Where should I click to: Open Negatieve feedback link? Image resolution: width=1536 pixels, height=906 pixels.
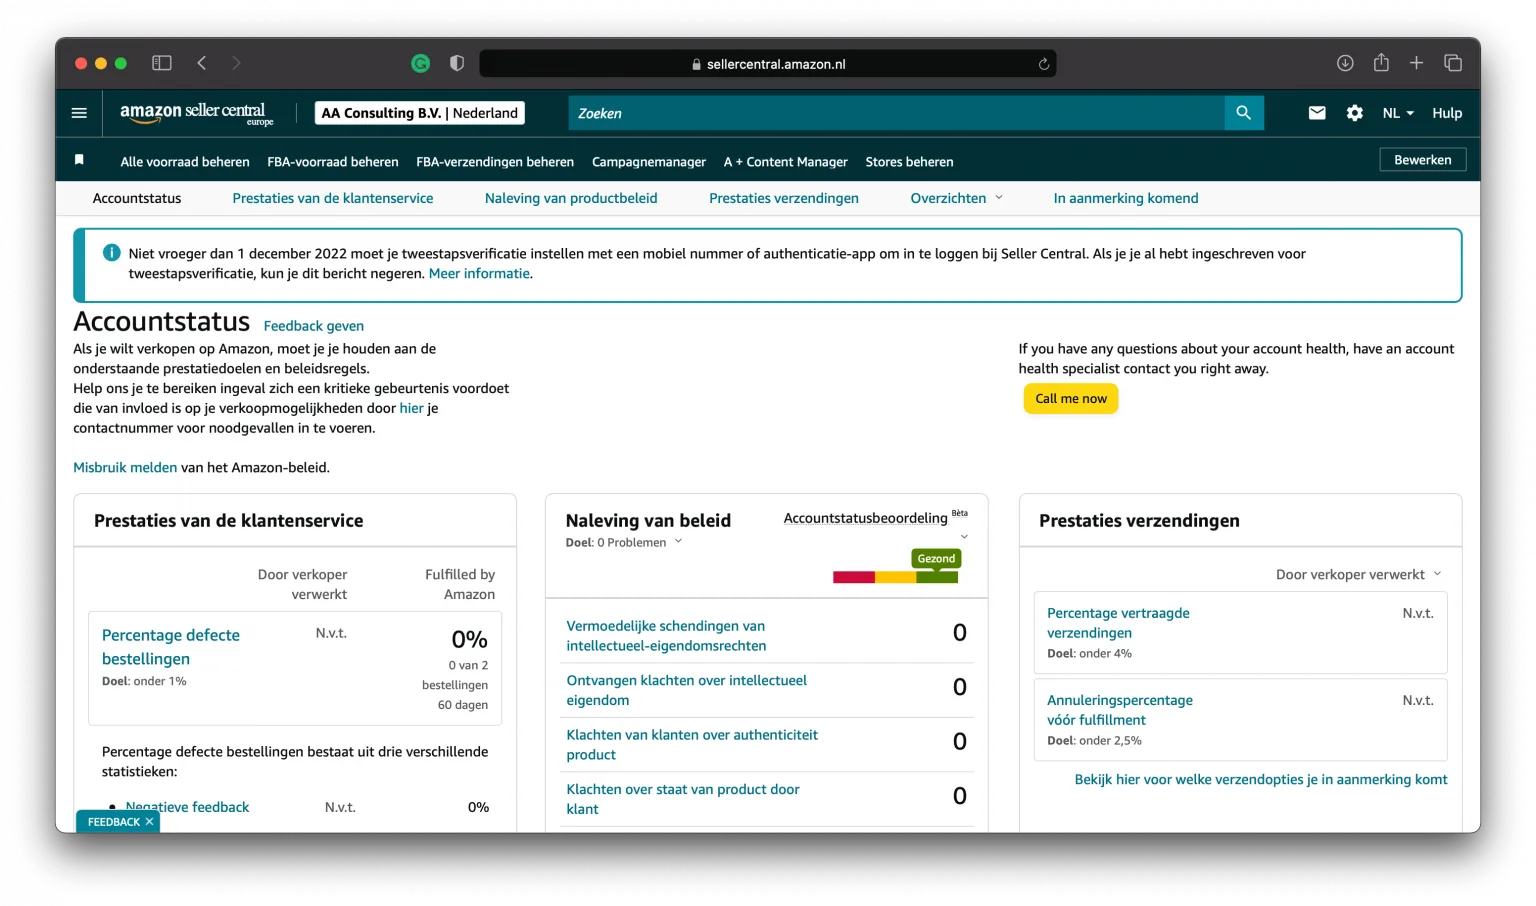tap(188, 807)
